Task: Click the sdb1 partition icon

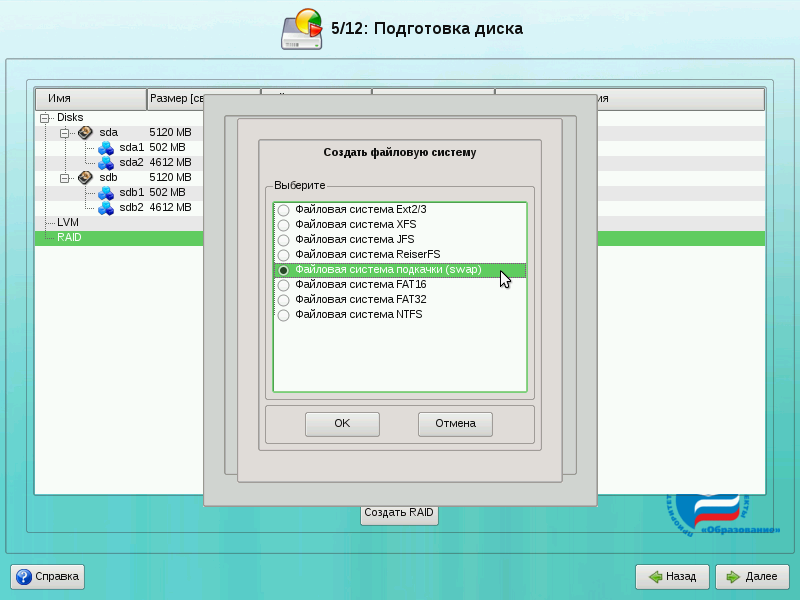Action: [x=106, y=192]
